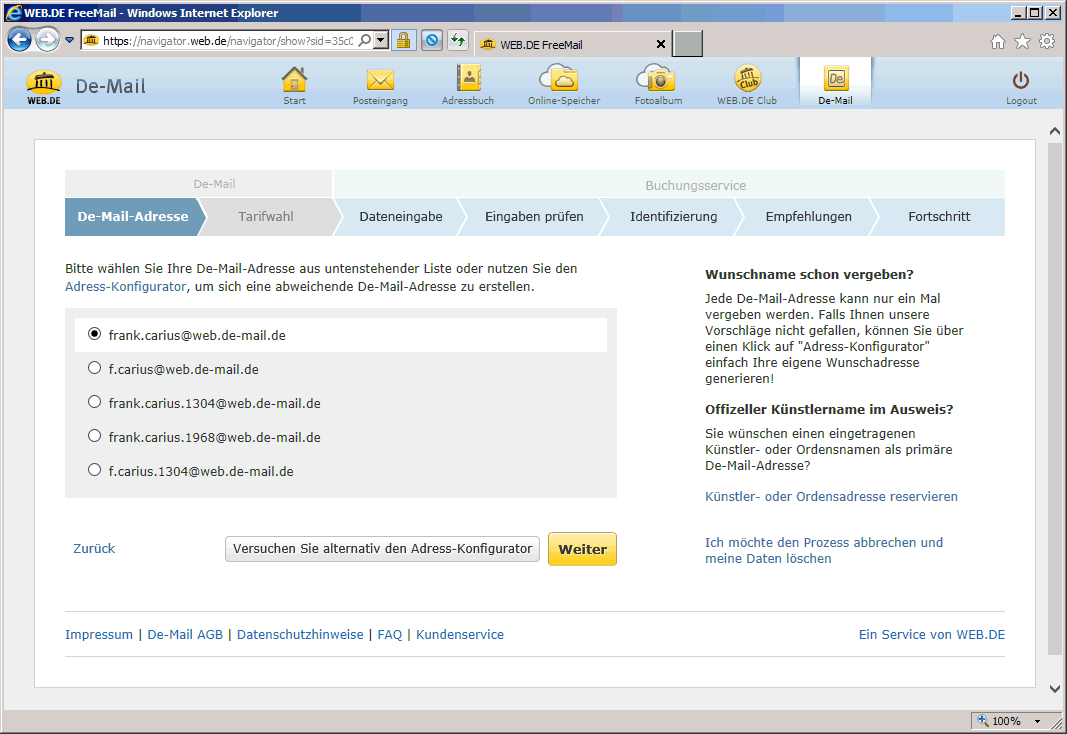Open the zoom level dropdown arrow
Image resolution: width=1067 pixels, height=734 pixels.
tap(1038, 721)
